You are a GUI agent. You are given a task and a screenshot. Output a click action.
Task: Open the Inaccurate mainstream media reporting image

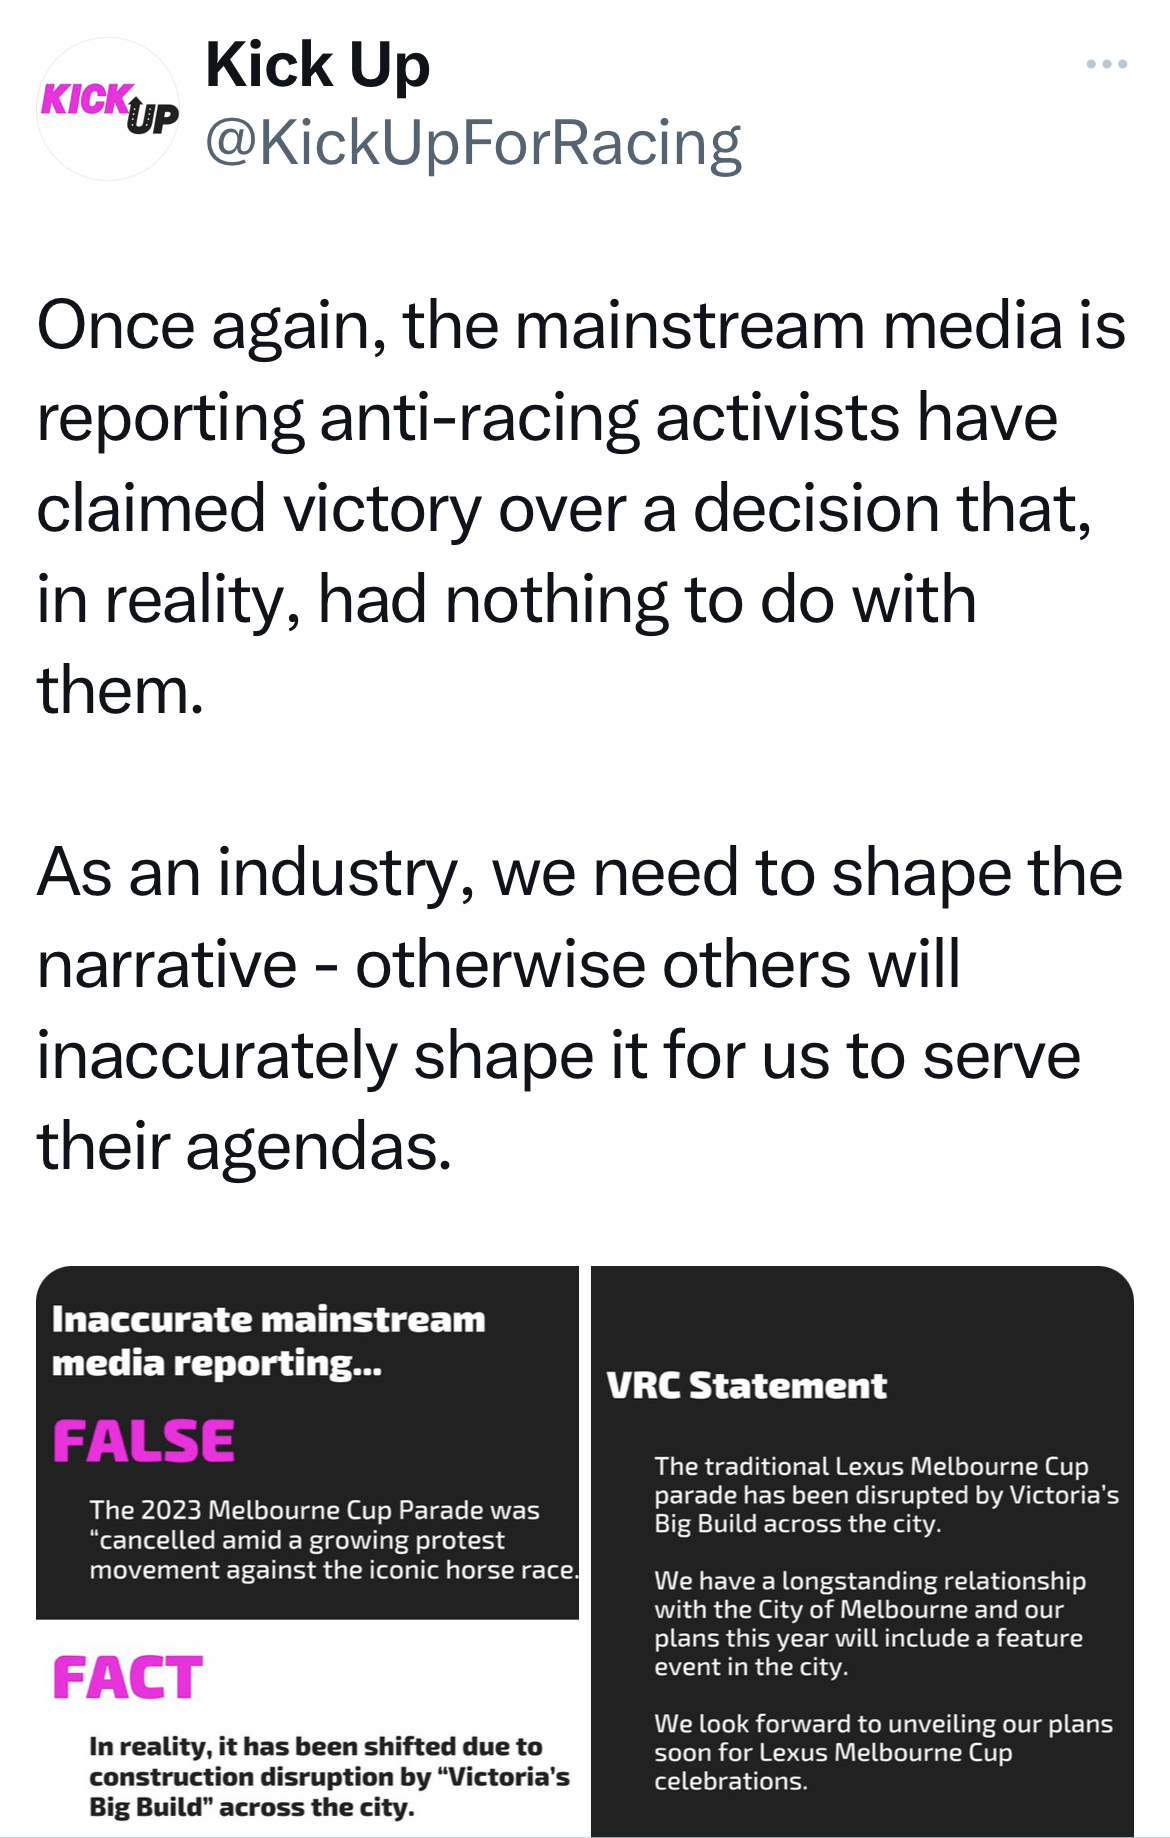pos(308,1551)
